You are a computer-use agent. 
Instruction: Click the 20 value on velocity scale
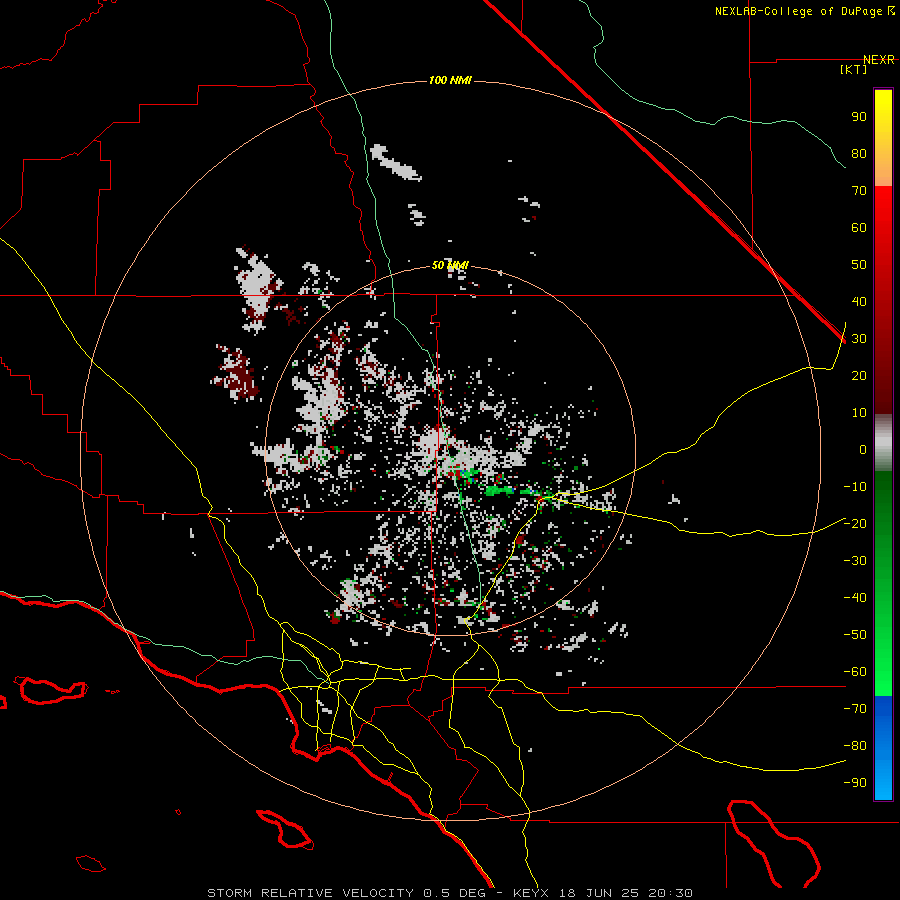pyautogui.click(x=859, y=376)
